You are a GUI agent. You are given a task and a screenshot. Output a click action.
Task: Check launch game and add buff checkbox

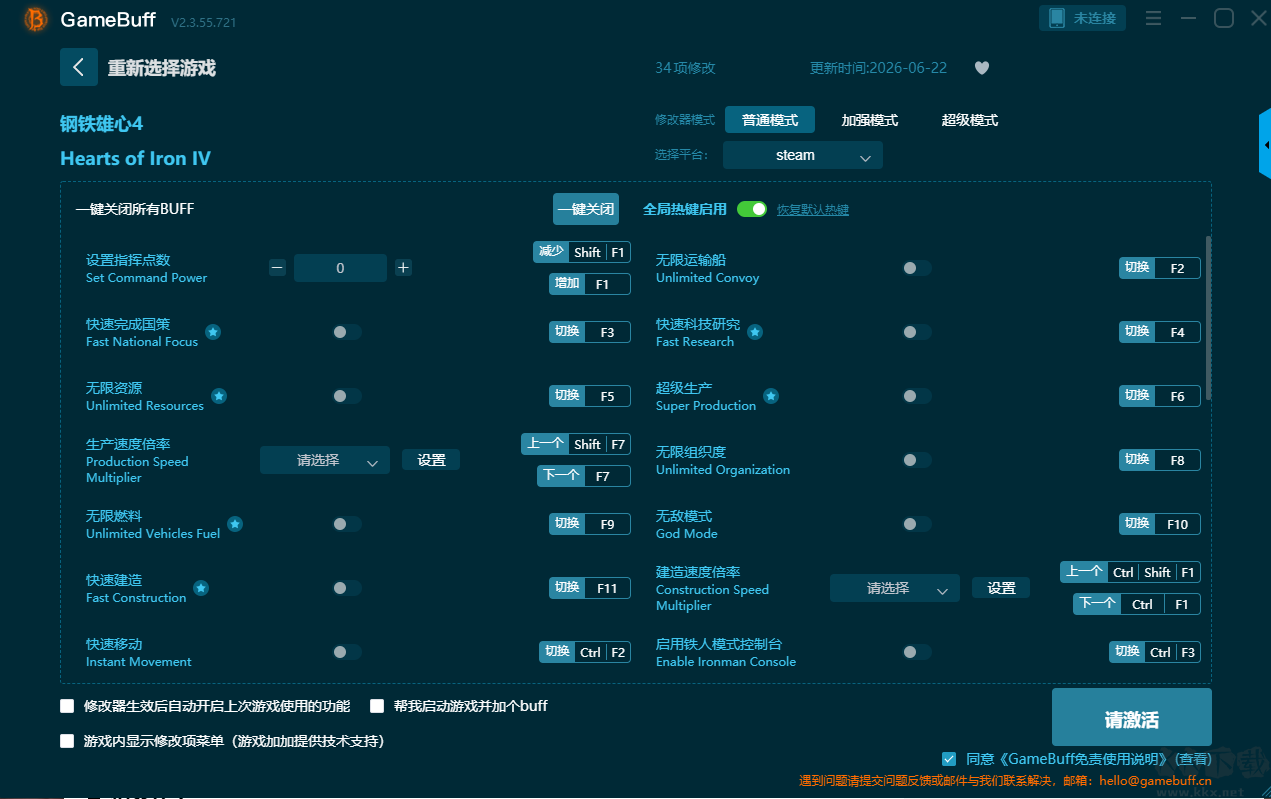click(377, 706)
